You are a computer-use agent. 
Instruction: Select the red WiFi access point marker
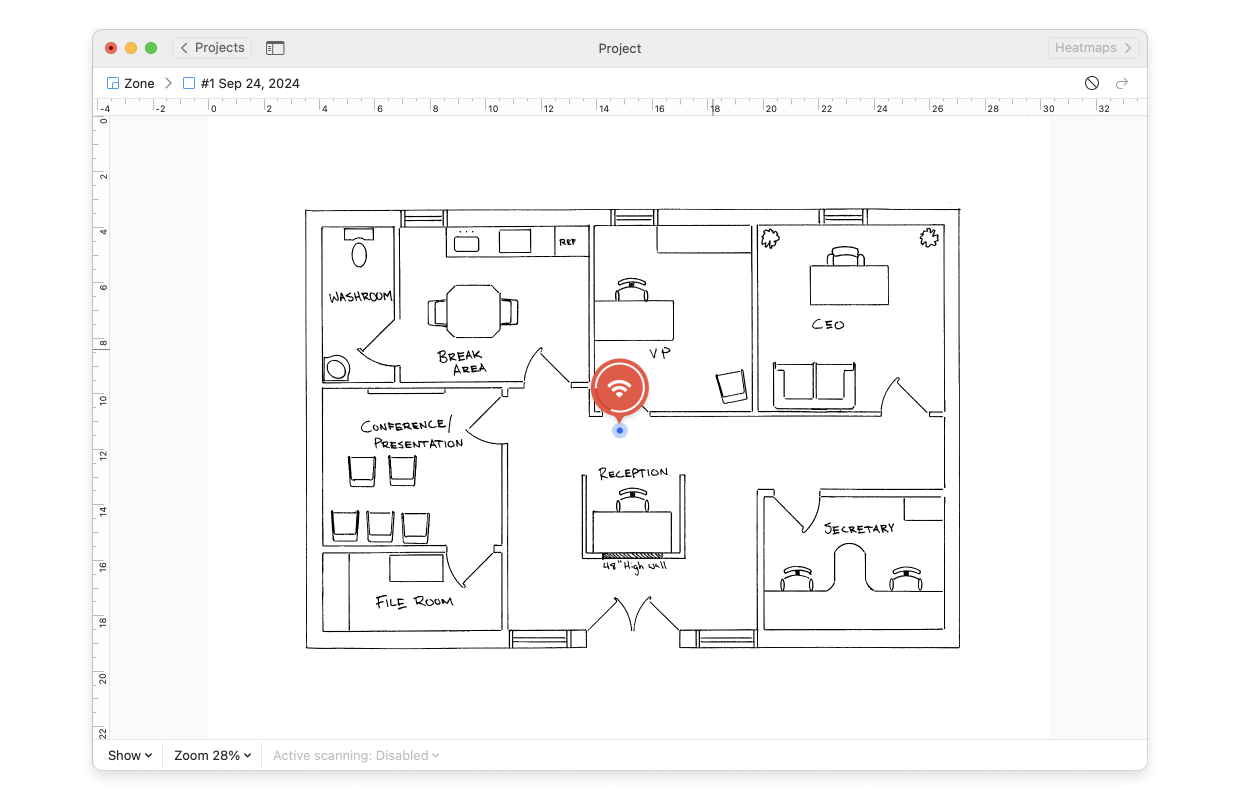619,388
